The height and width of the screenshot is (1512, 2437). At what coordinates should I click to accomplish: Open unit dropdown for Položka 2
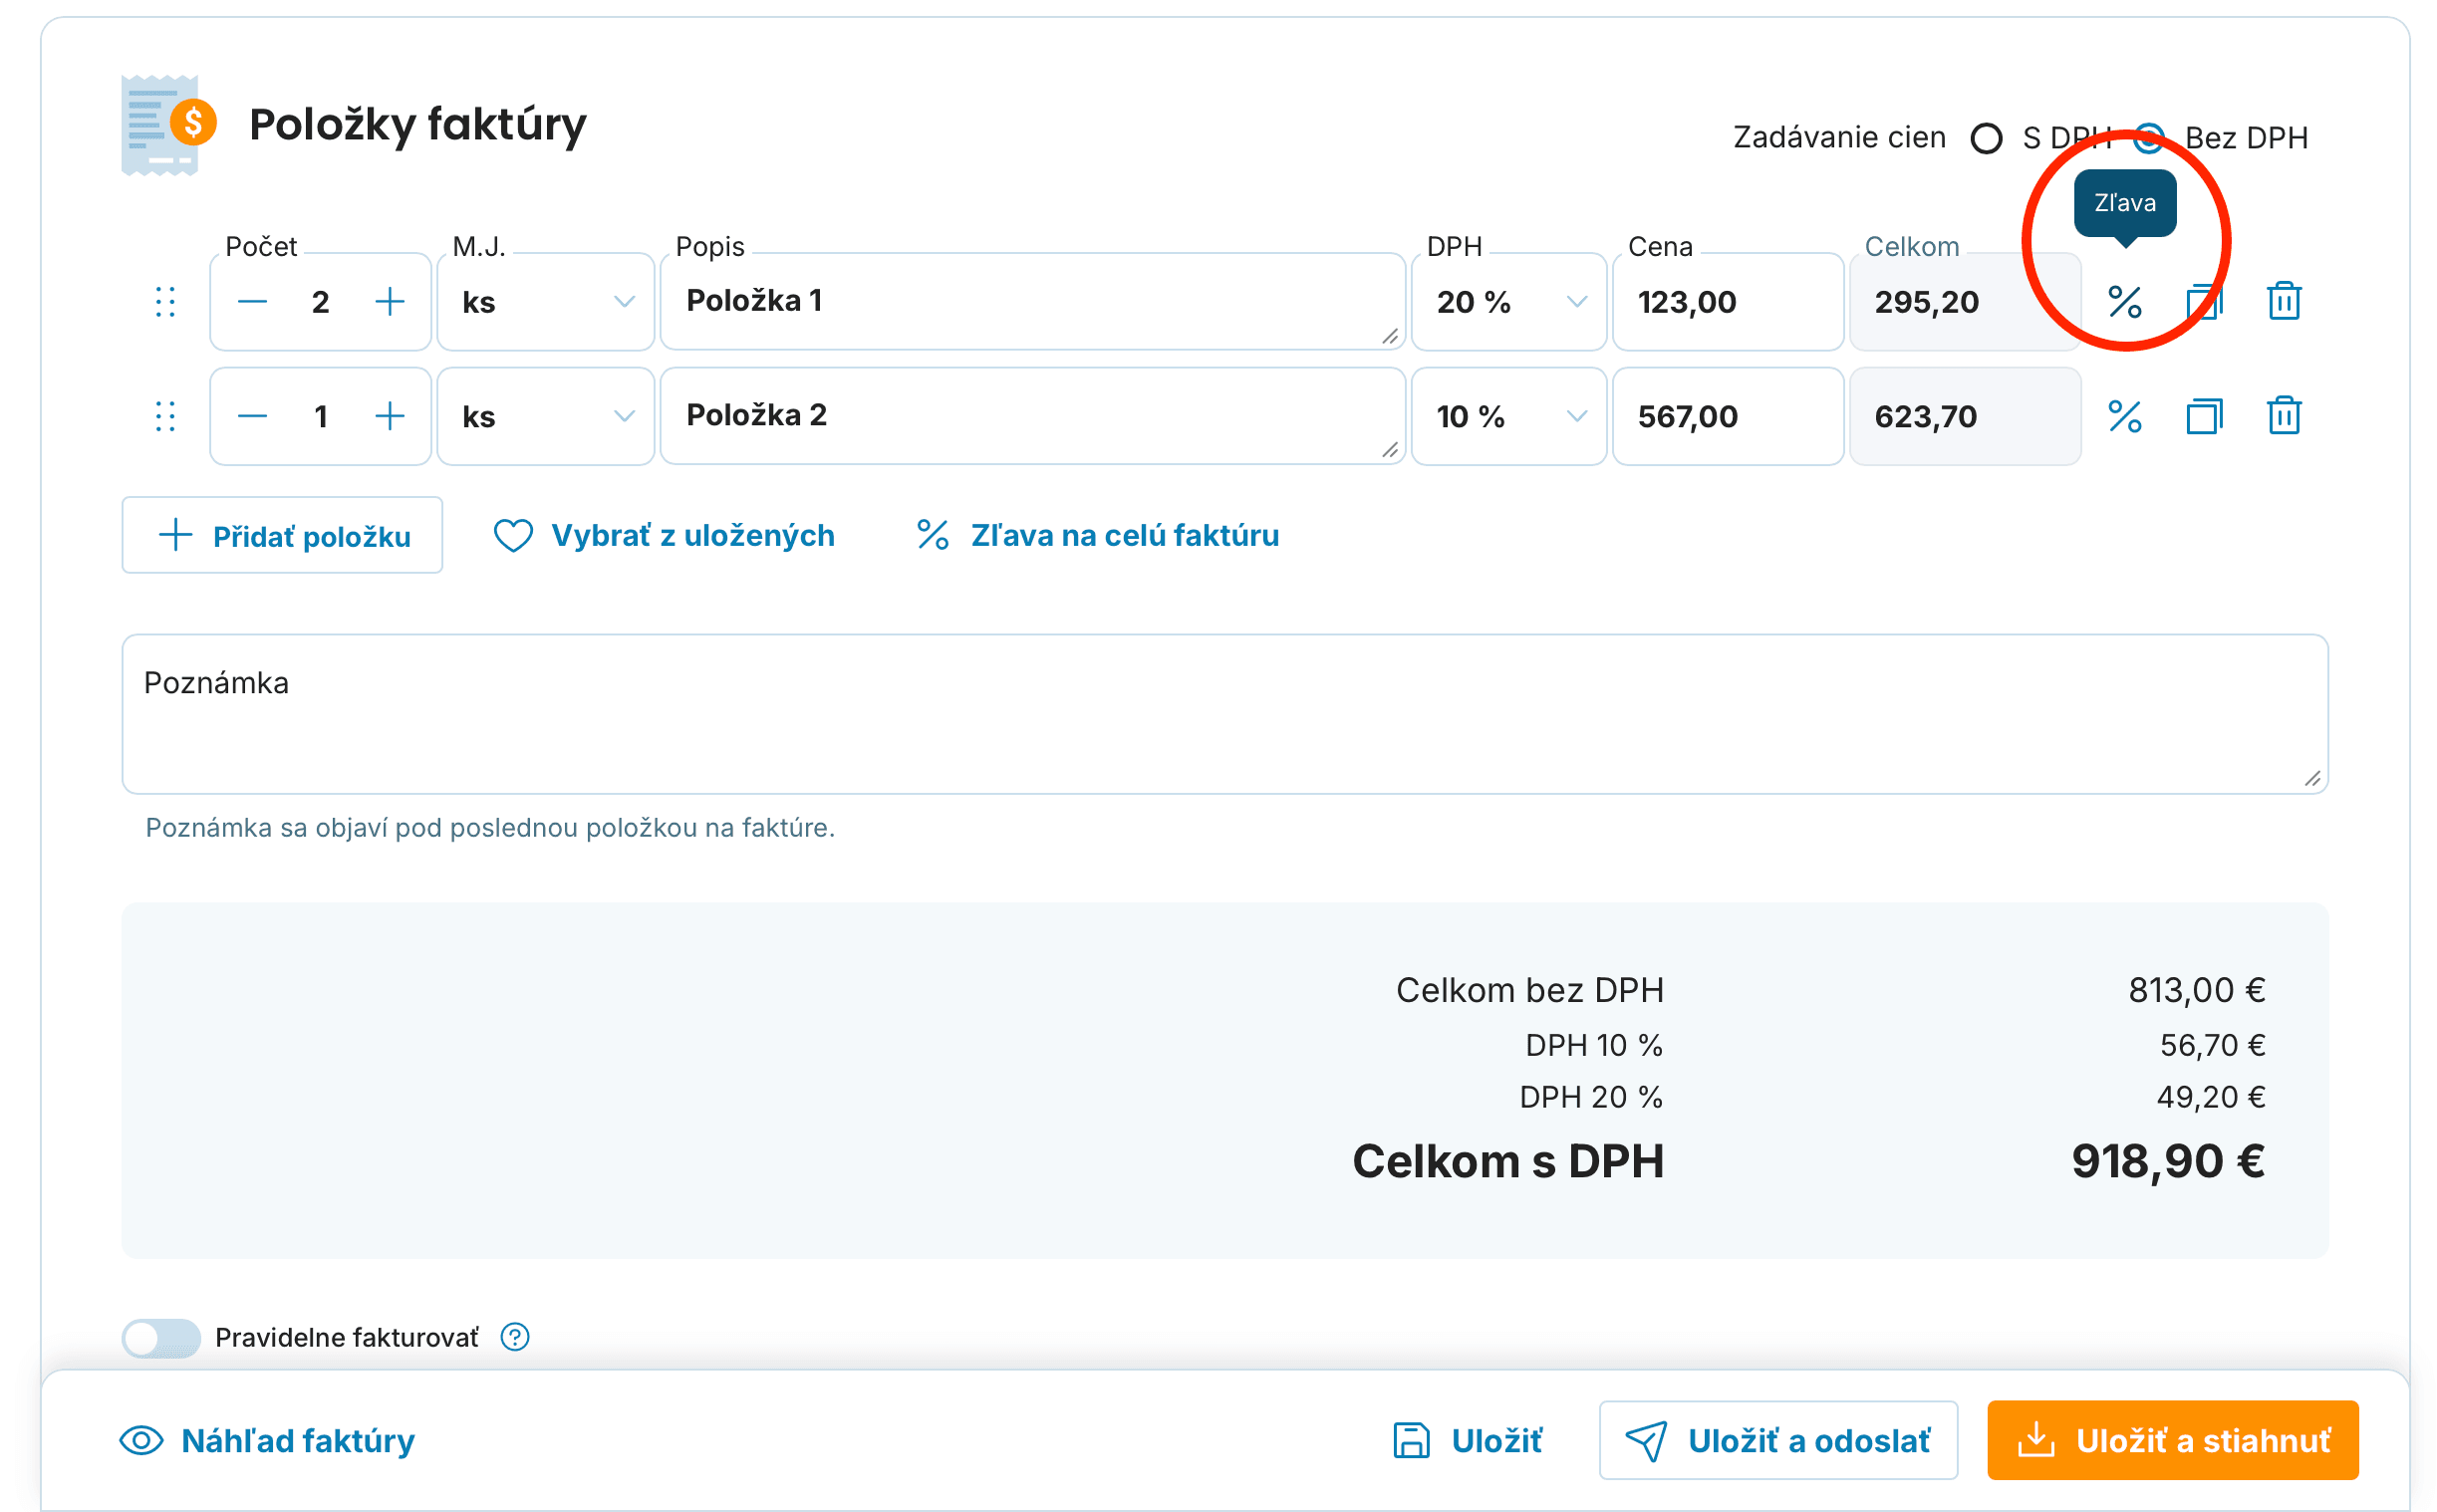tap(546, 416)
